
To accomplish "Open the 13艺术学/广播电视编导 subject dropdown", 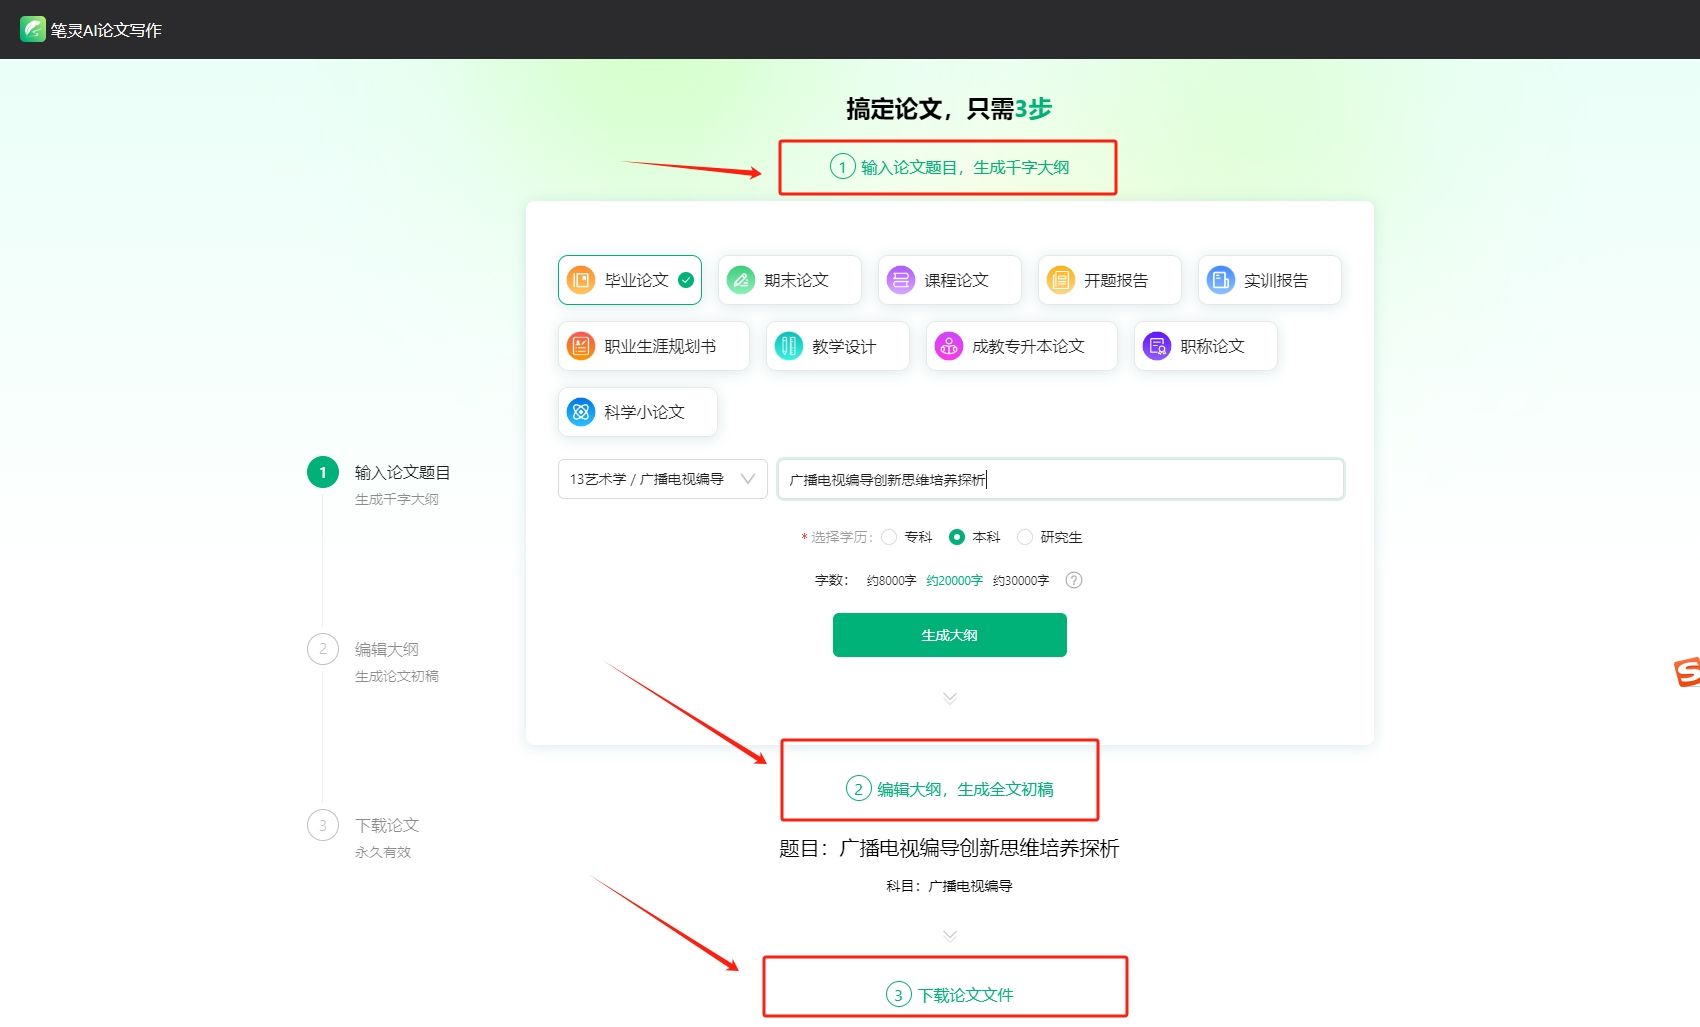I will [661, 479].
